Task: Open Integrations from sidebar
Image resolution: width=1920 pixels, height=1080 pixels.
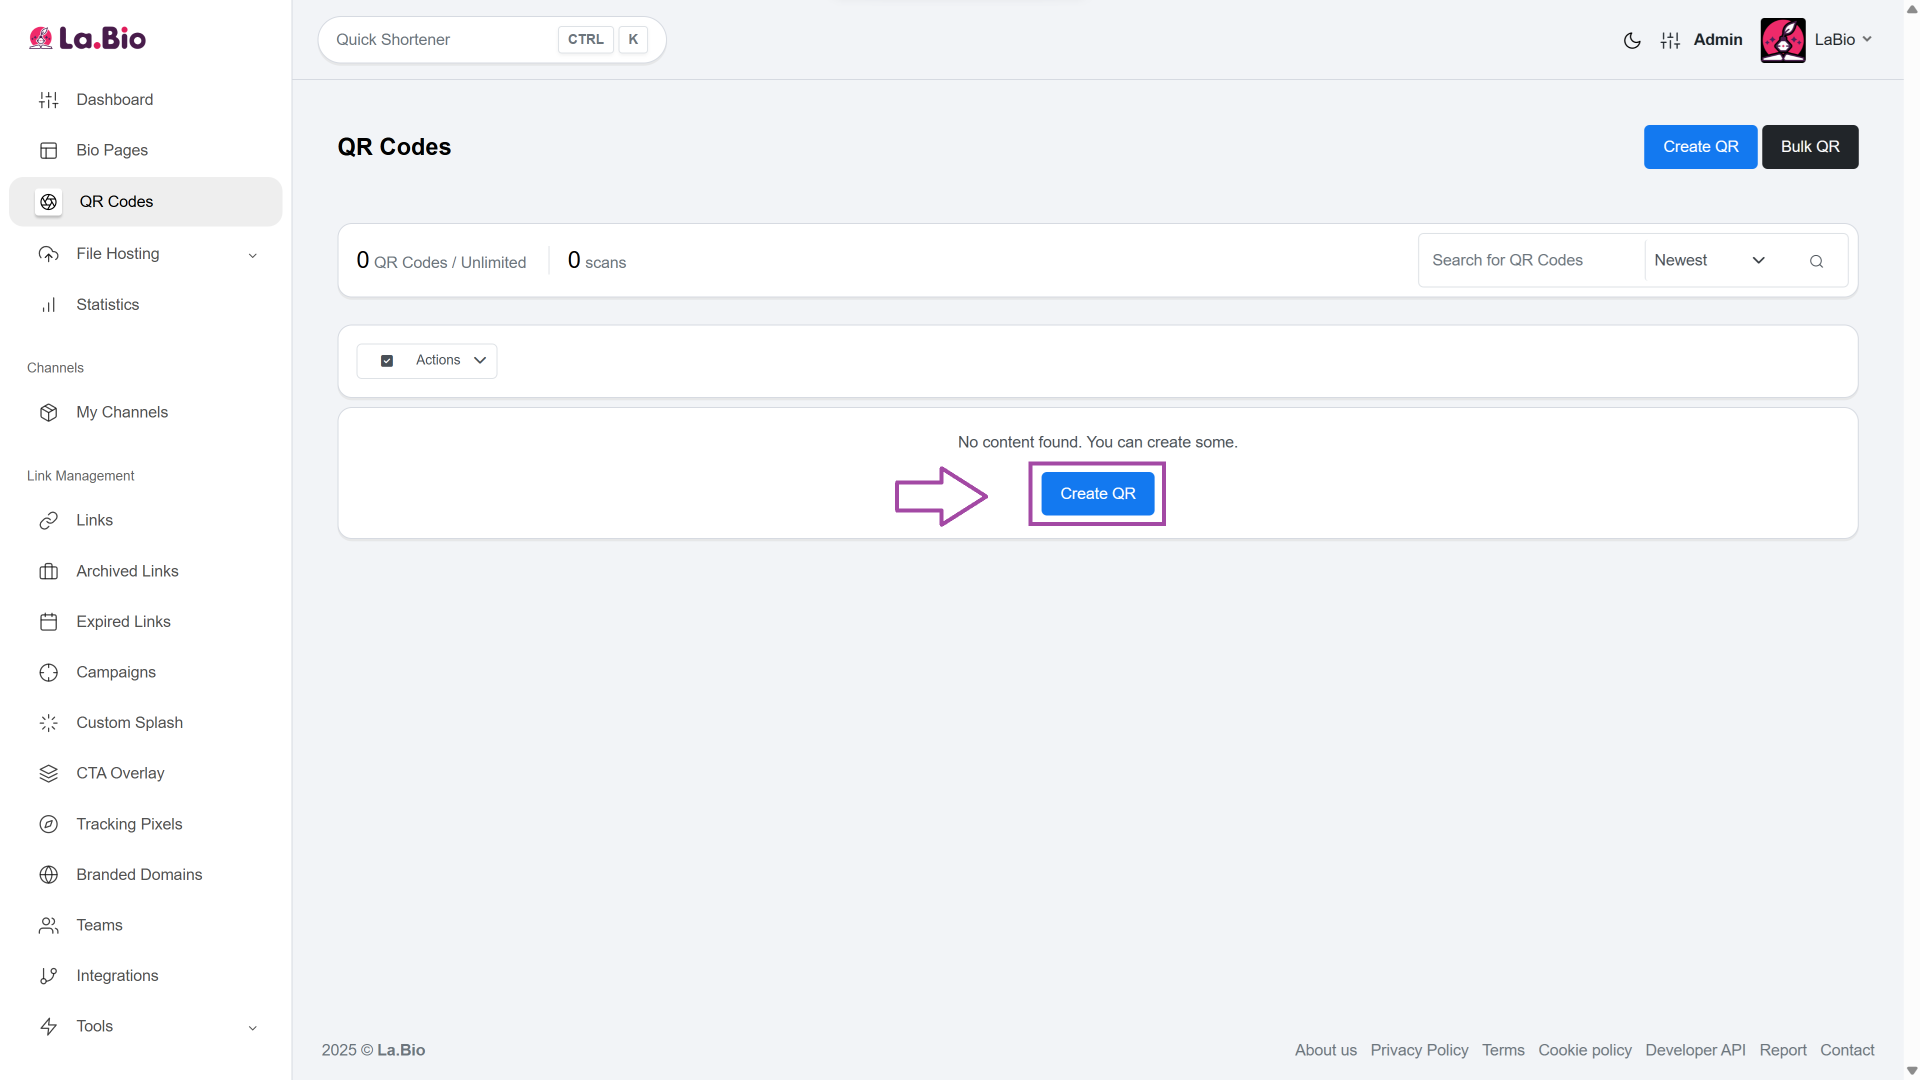Action: pyautogui.click(x=117, y=975)
